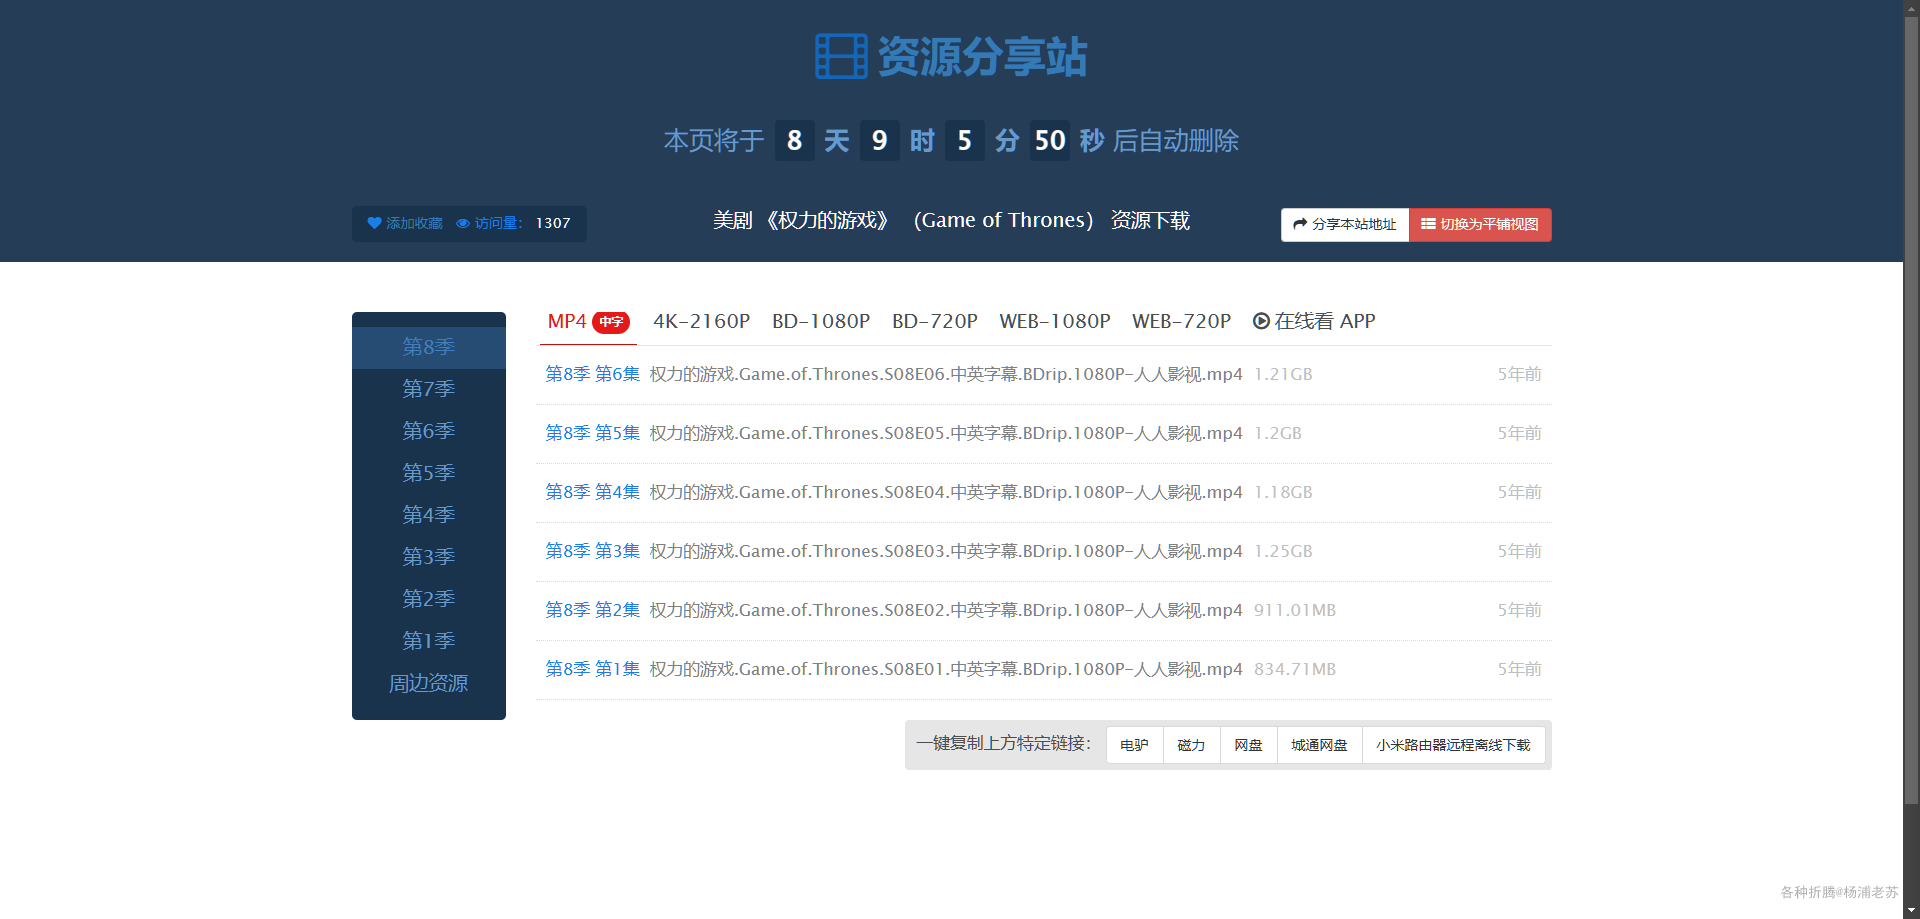Click the 1.21GB file size
This screenshot has width=1920, height=919.
point(1283,374)
